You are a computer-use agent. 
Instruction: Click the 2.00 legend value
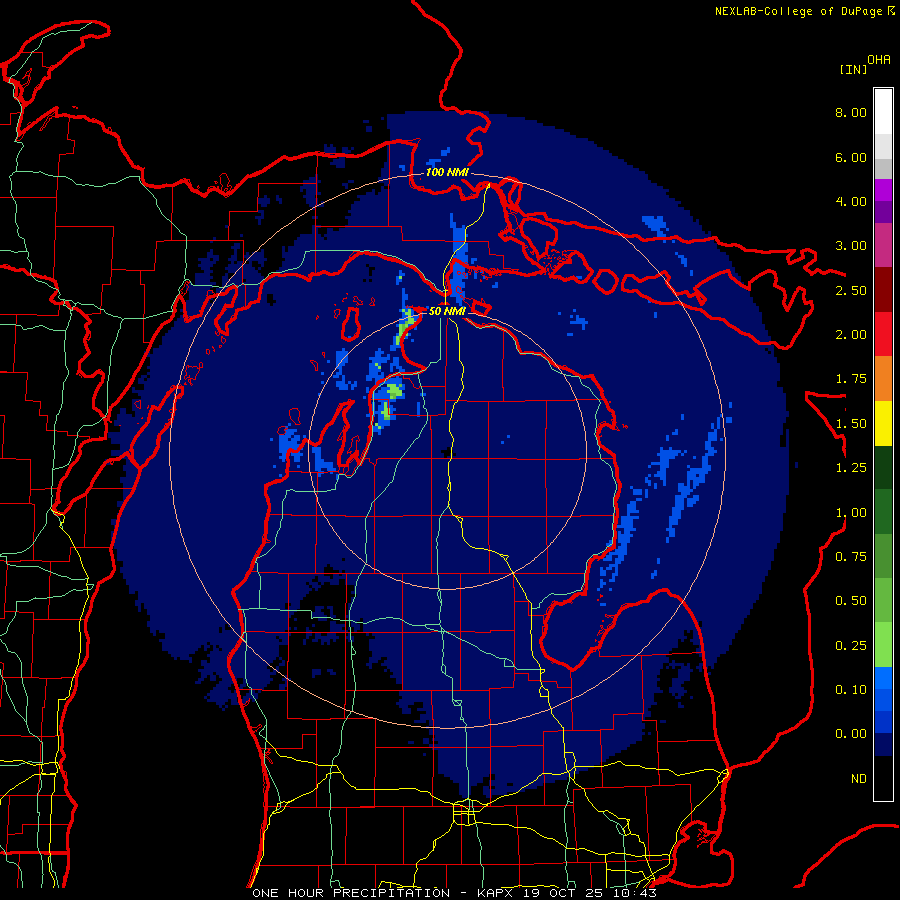[851, 335]
